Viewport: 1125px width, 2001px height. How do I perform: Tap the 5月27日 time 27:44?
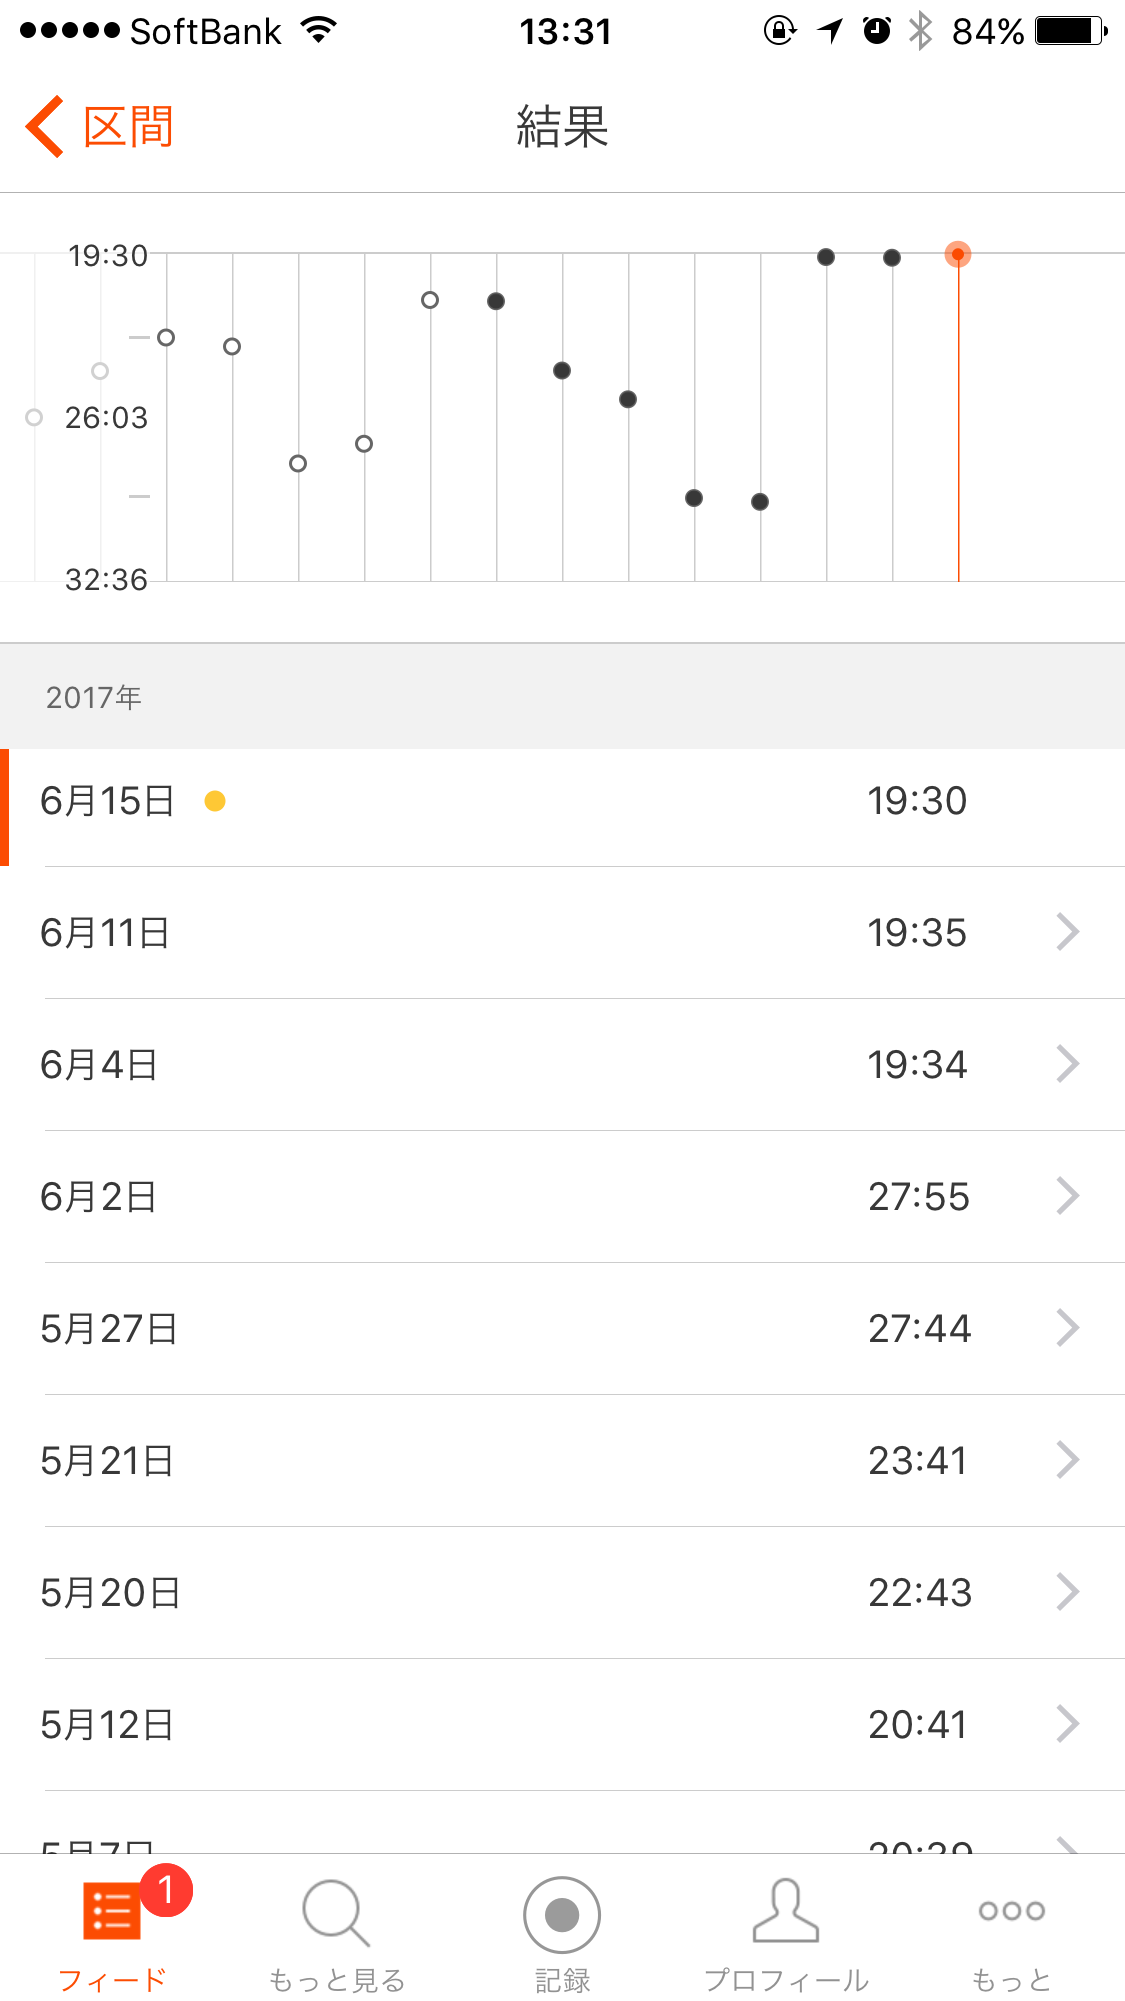point(918,1329)
